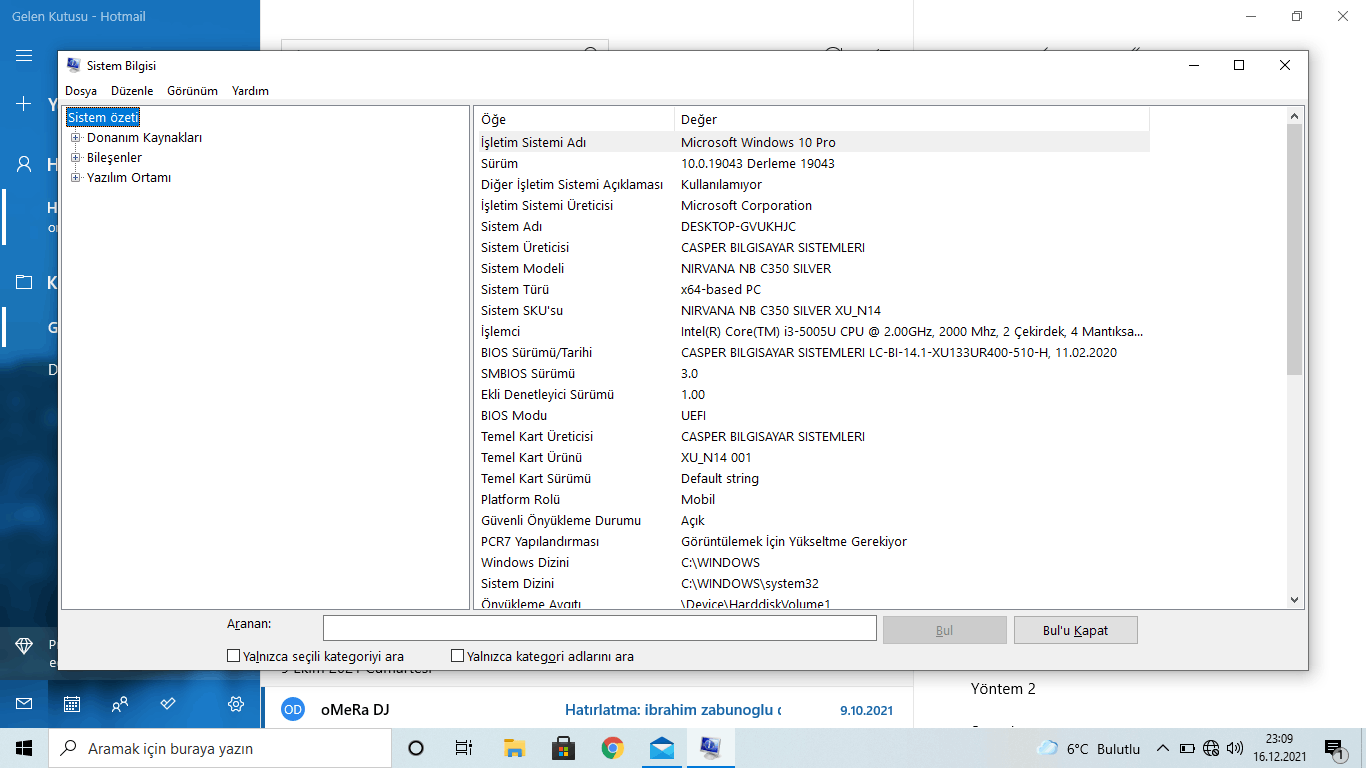Screen dimensions: 1366x768
Task: Enable Yalnızca seçili kategoriyi ara checkbox
Action: click(234, 657)
